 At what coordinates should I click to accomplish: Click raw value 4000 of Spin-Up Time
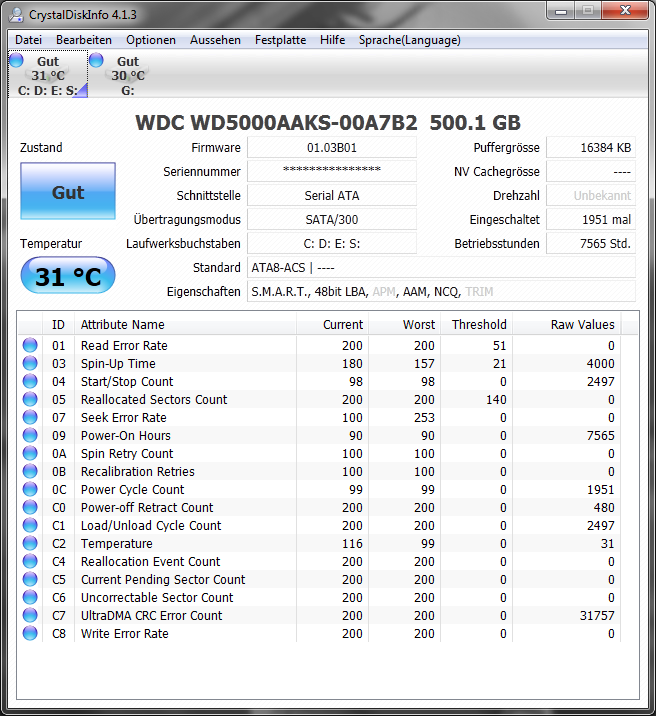[x=600, y=363]
